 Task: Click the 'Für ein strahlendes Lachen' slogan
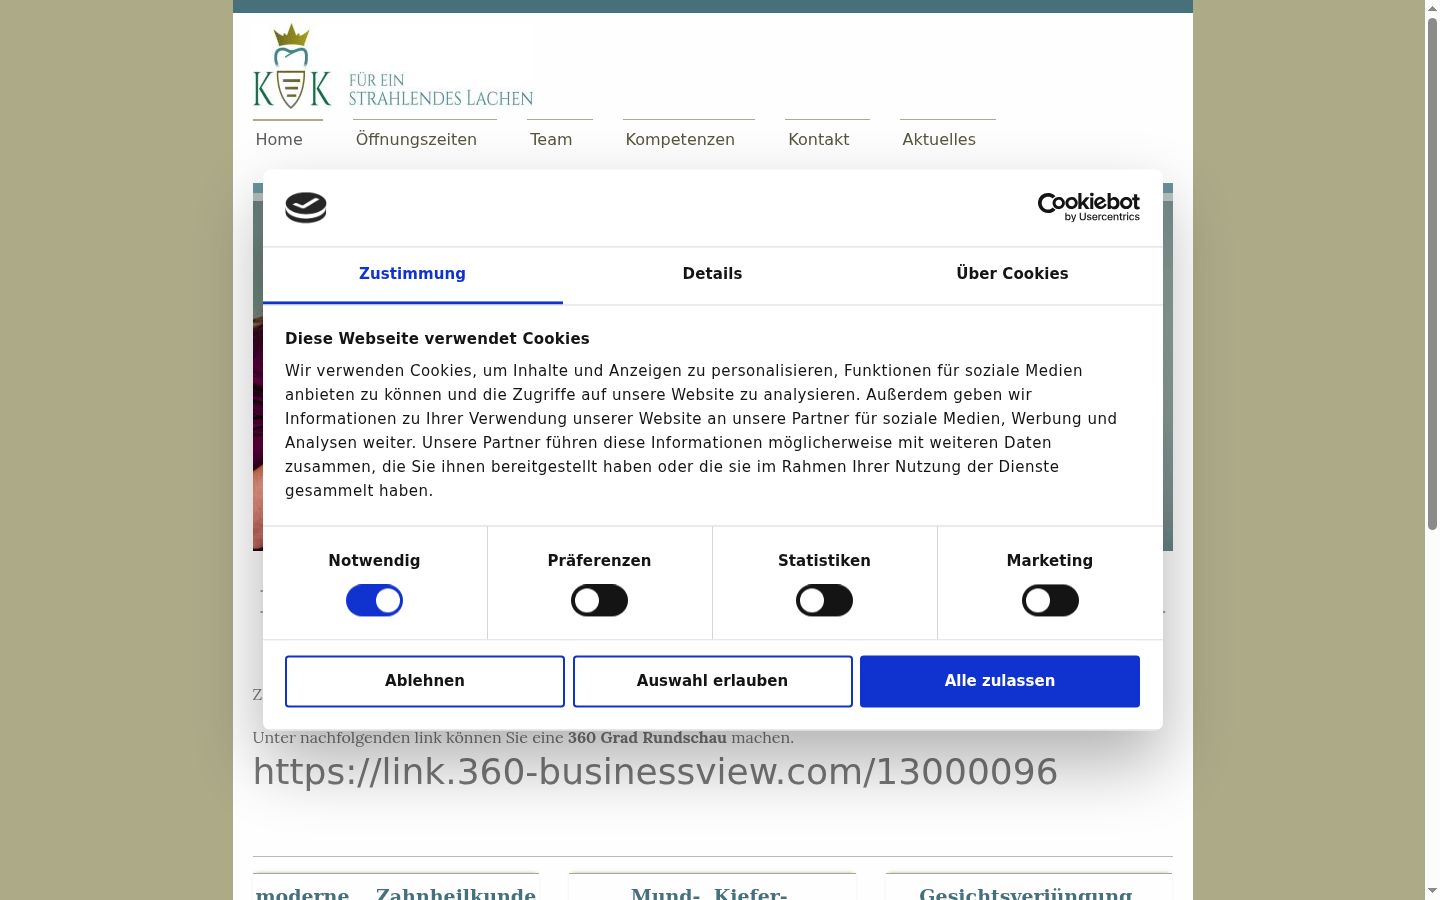coord(441,89)
